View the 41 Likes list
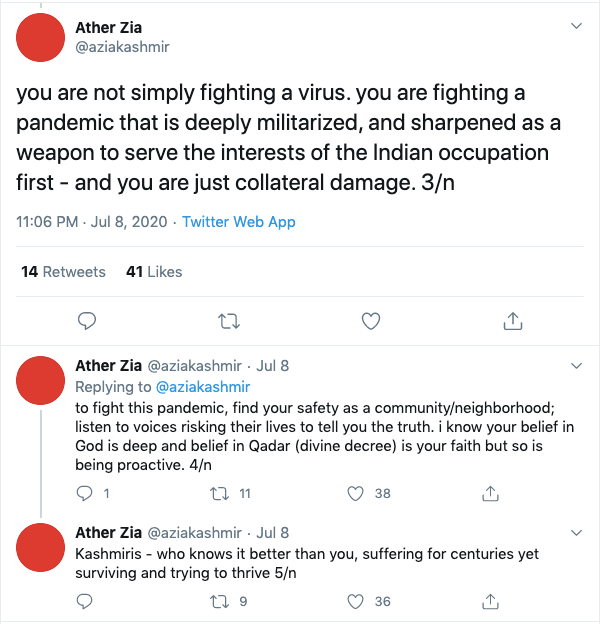 click(x=154, y=272)
